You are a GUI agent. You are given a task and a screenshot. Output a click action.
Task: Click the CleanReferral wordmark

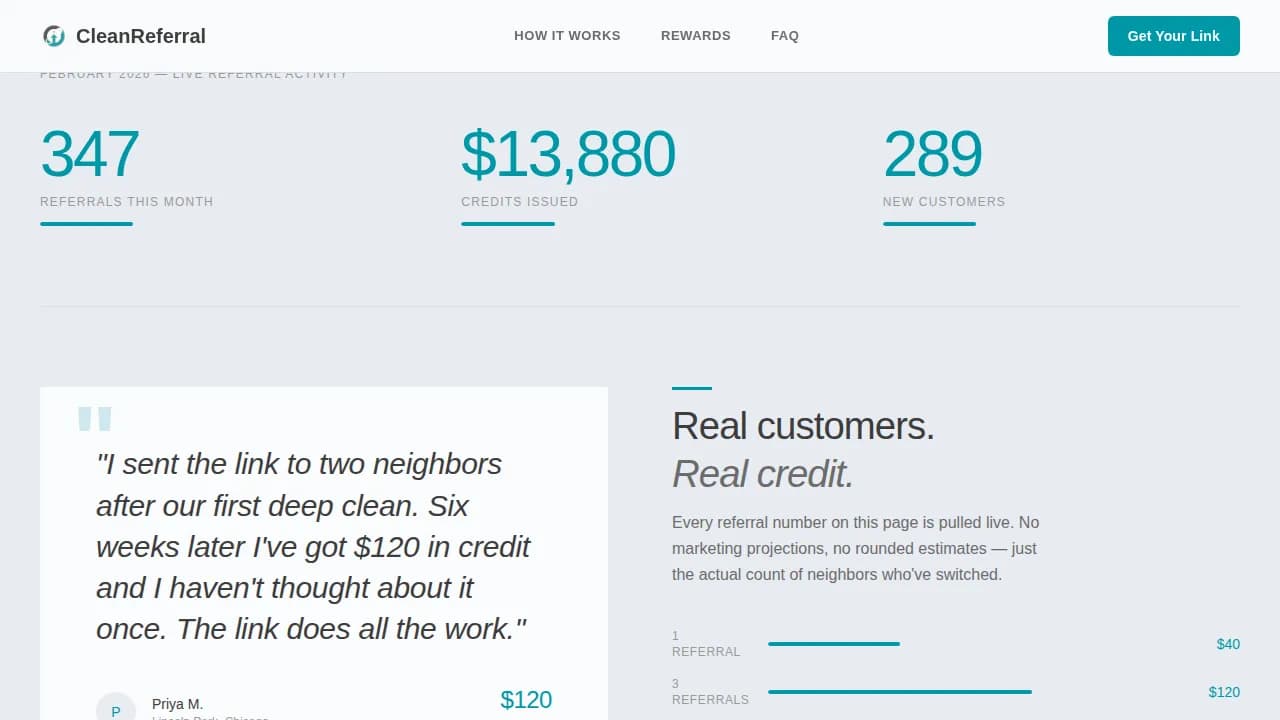pyautogui.click(x=140, y=35)
